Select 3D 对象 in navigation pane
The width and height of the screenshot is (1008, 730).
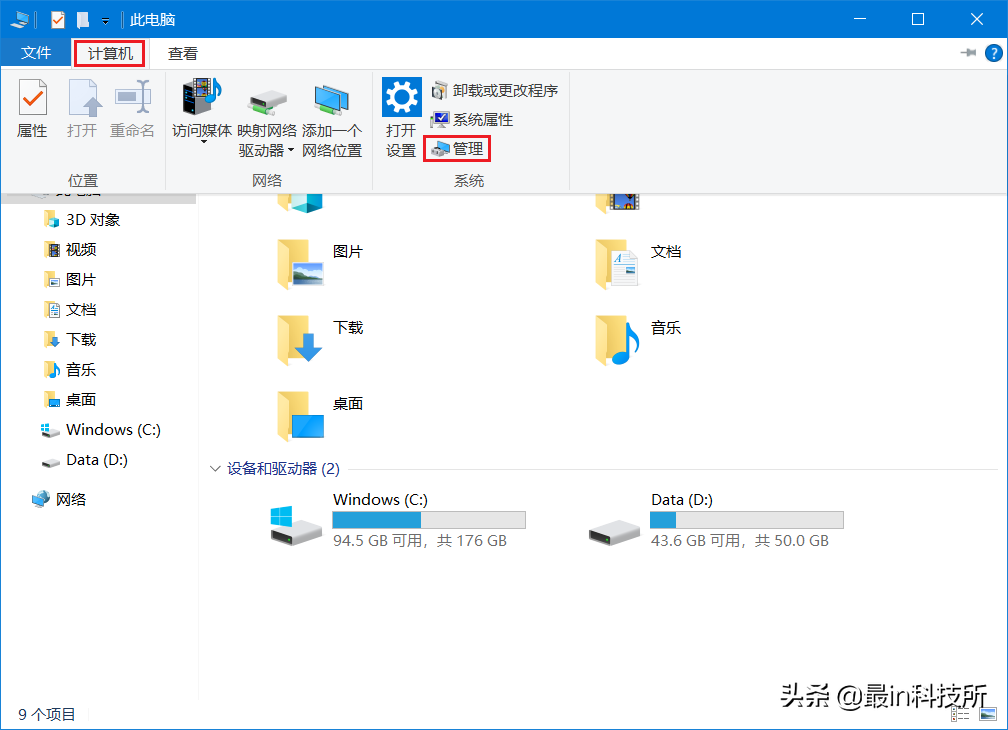[x=82, y=220]
